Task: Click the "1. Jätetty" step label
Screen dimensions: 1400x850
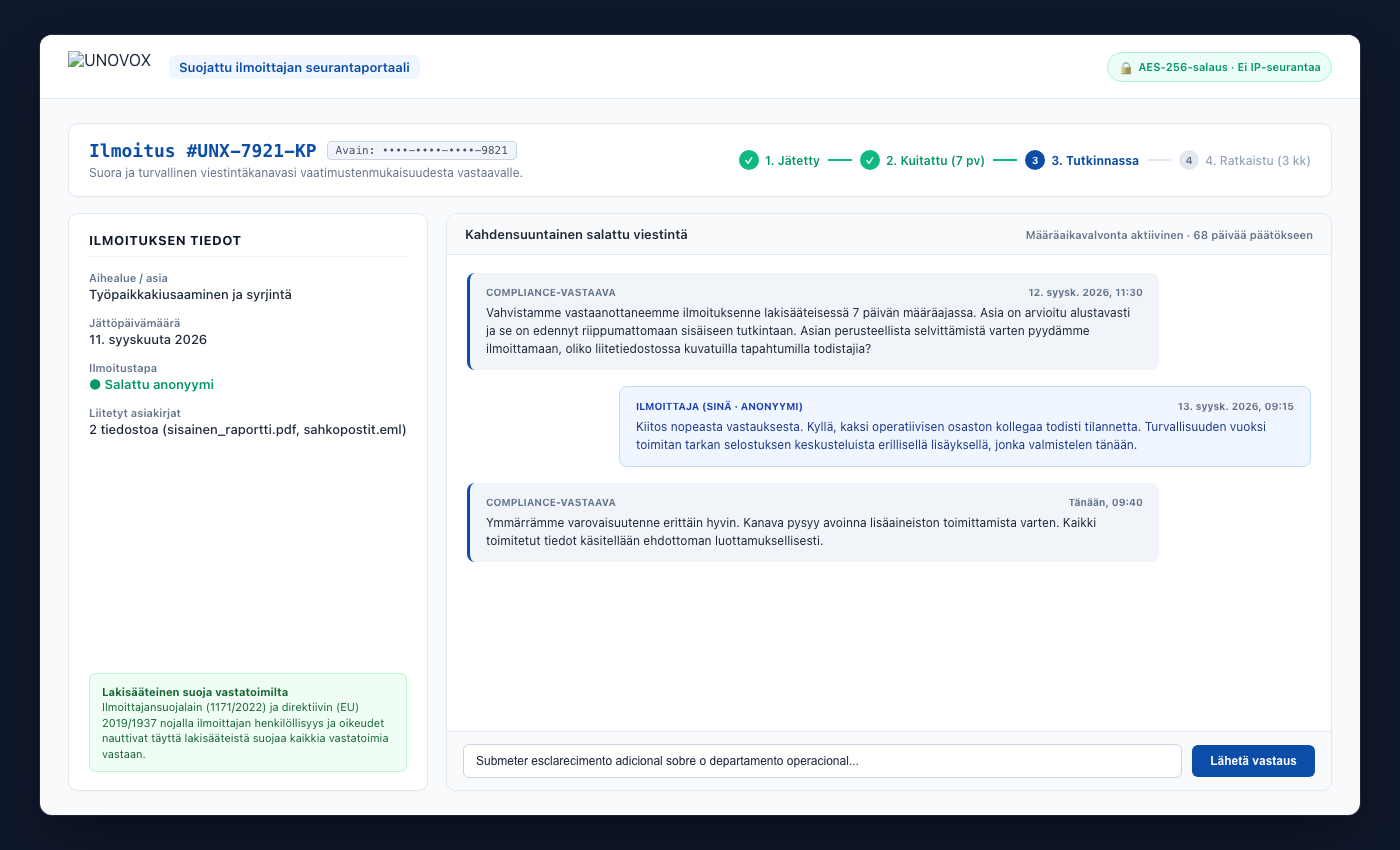Action: [x=792, y=160]
